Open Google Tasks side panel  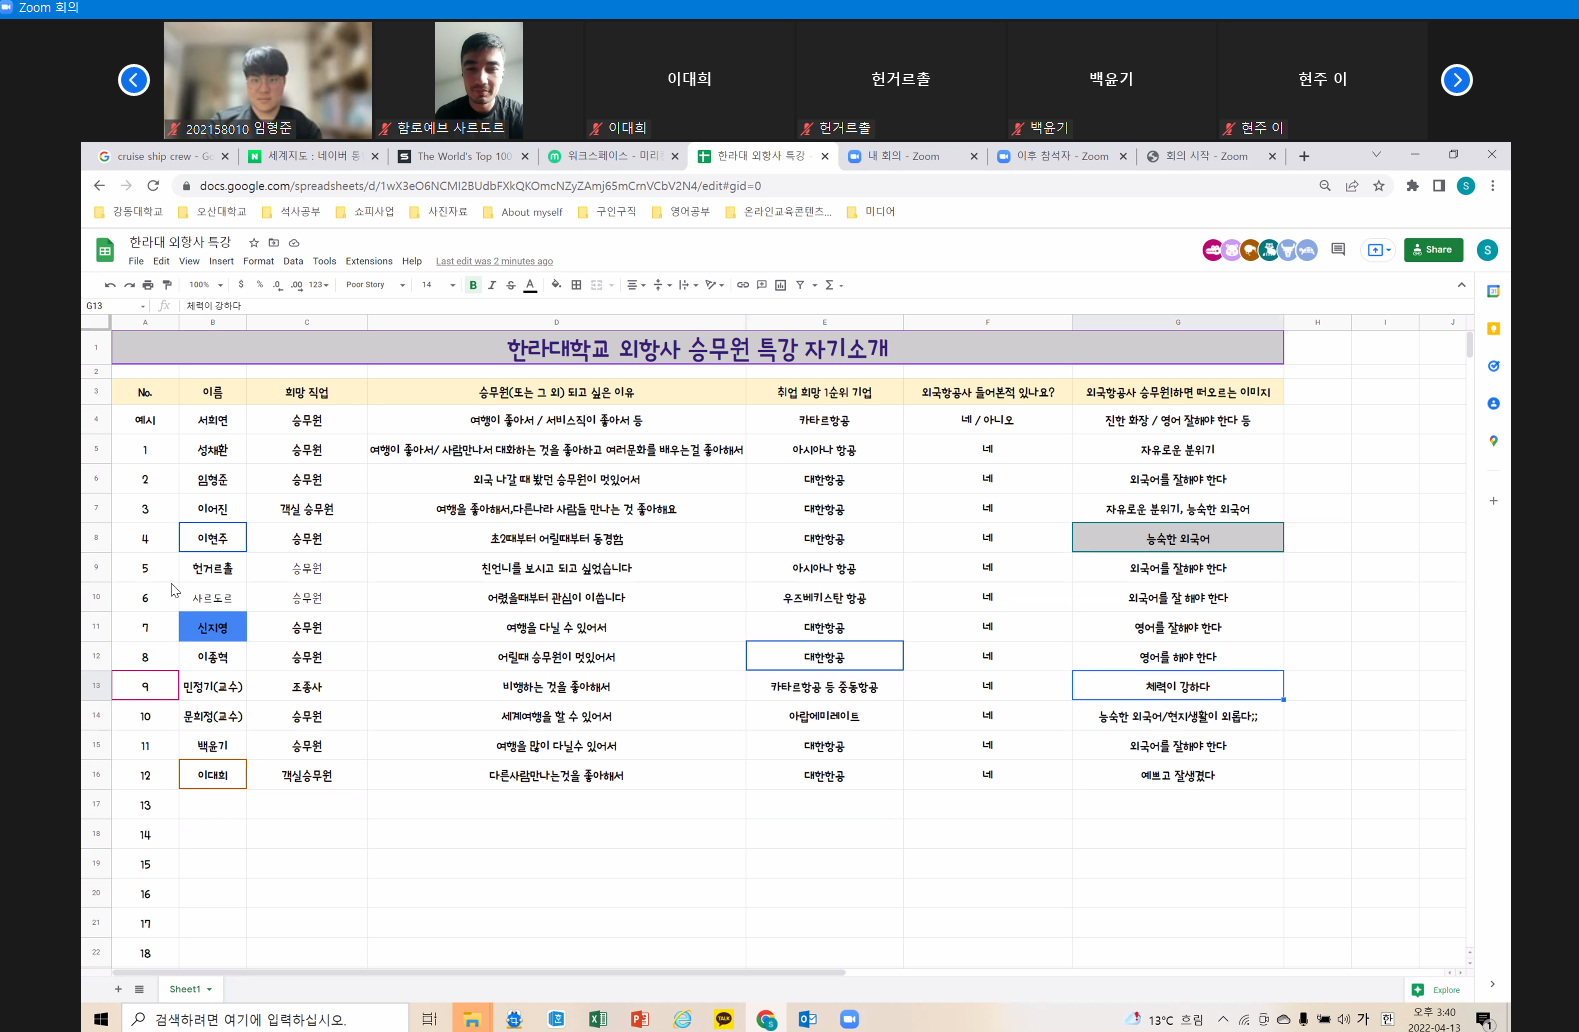point(1493,366)
